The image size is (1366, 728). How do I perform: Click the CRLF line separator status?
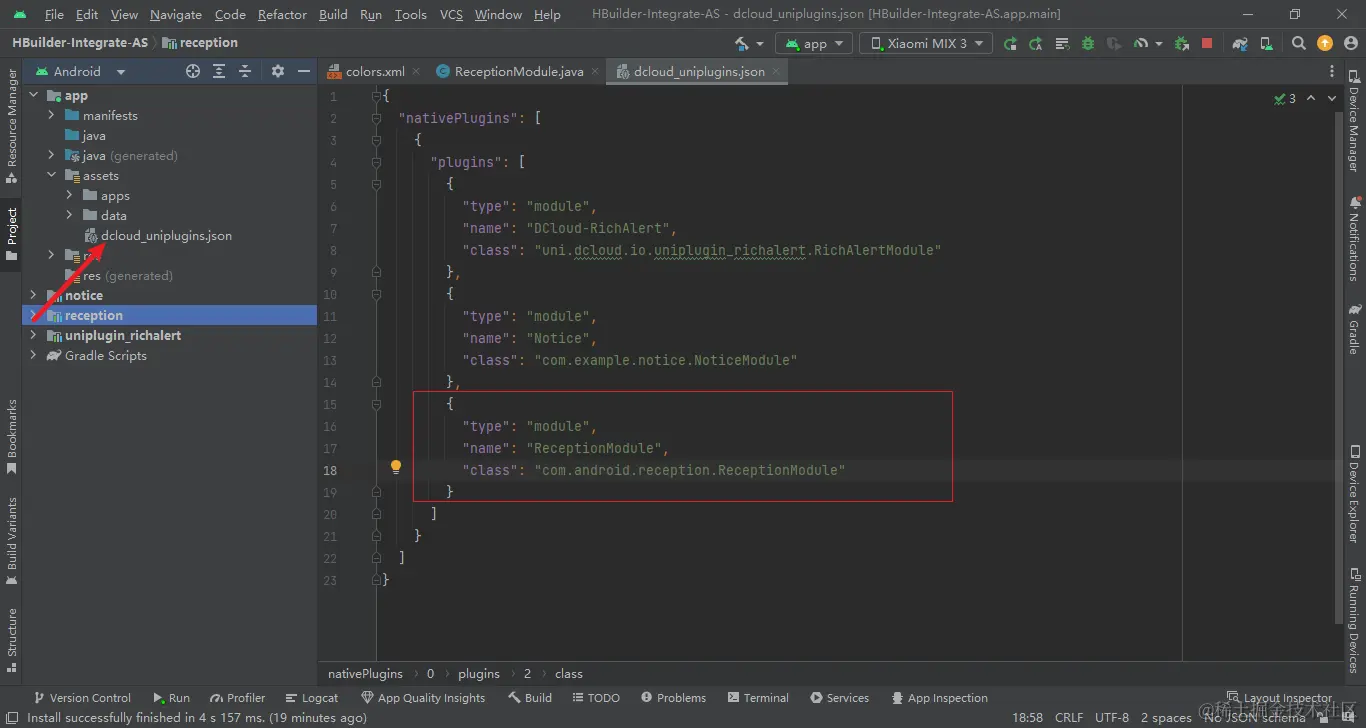[1069, 717]
